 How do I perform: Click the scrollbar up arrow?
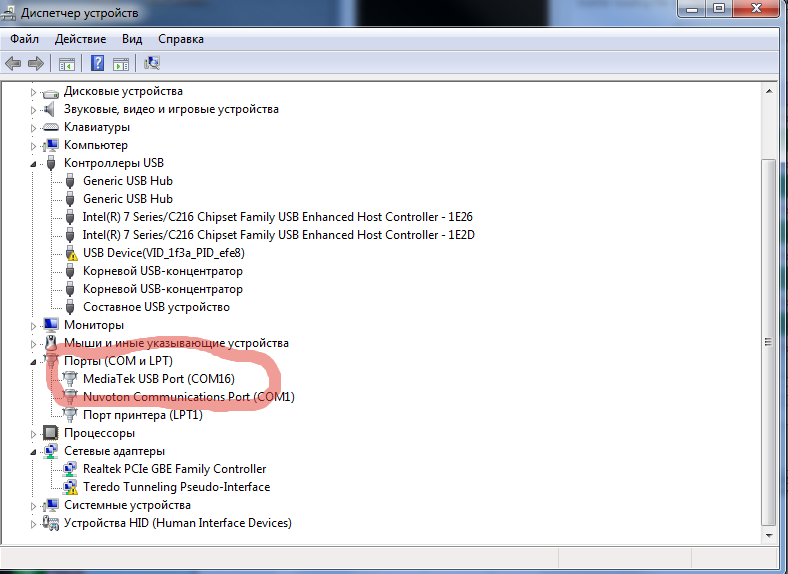tap(769, 91)
